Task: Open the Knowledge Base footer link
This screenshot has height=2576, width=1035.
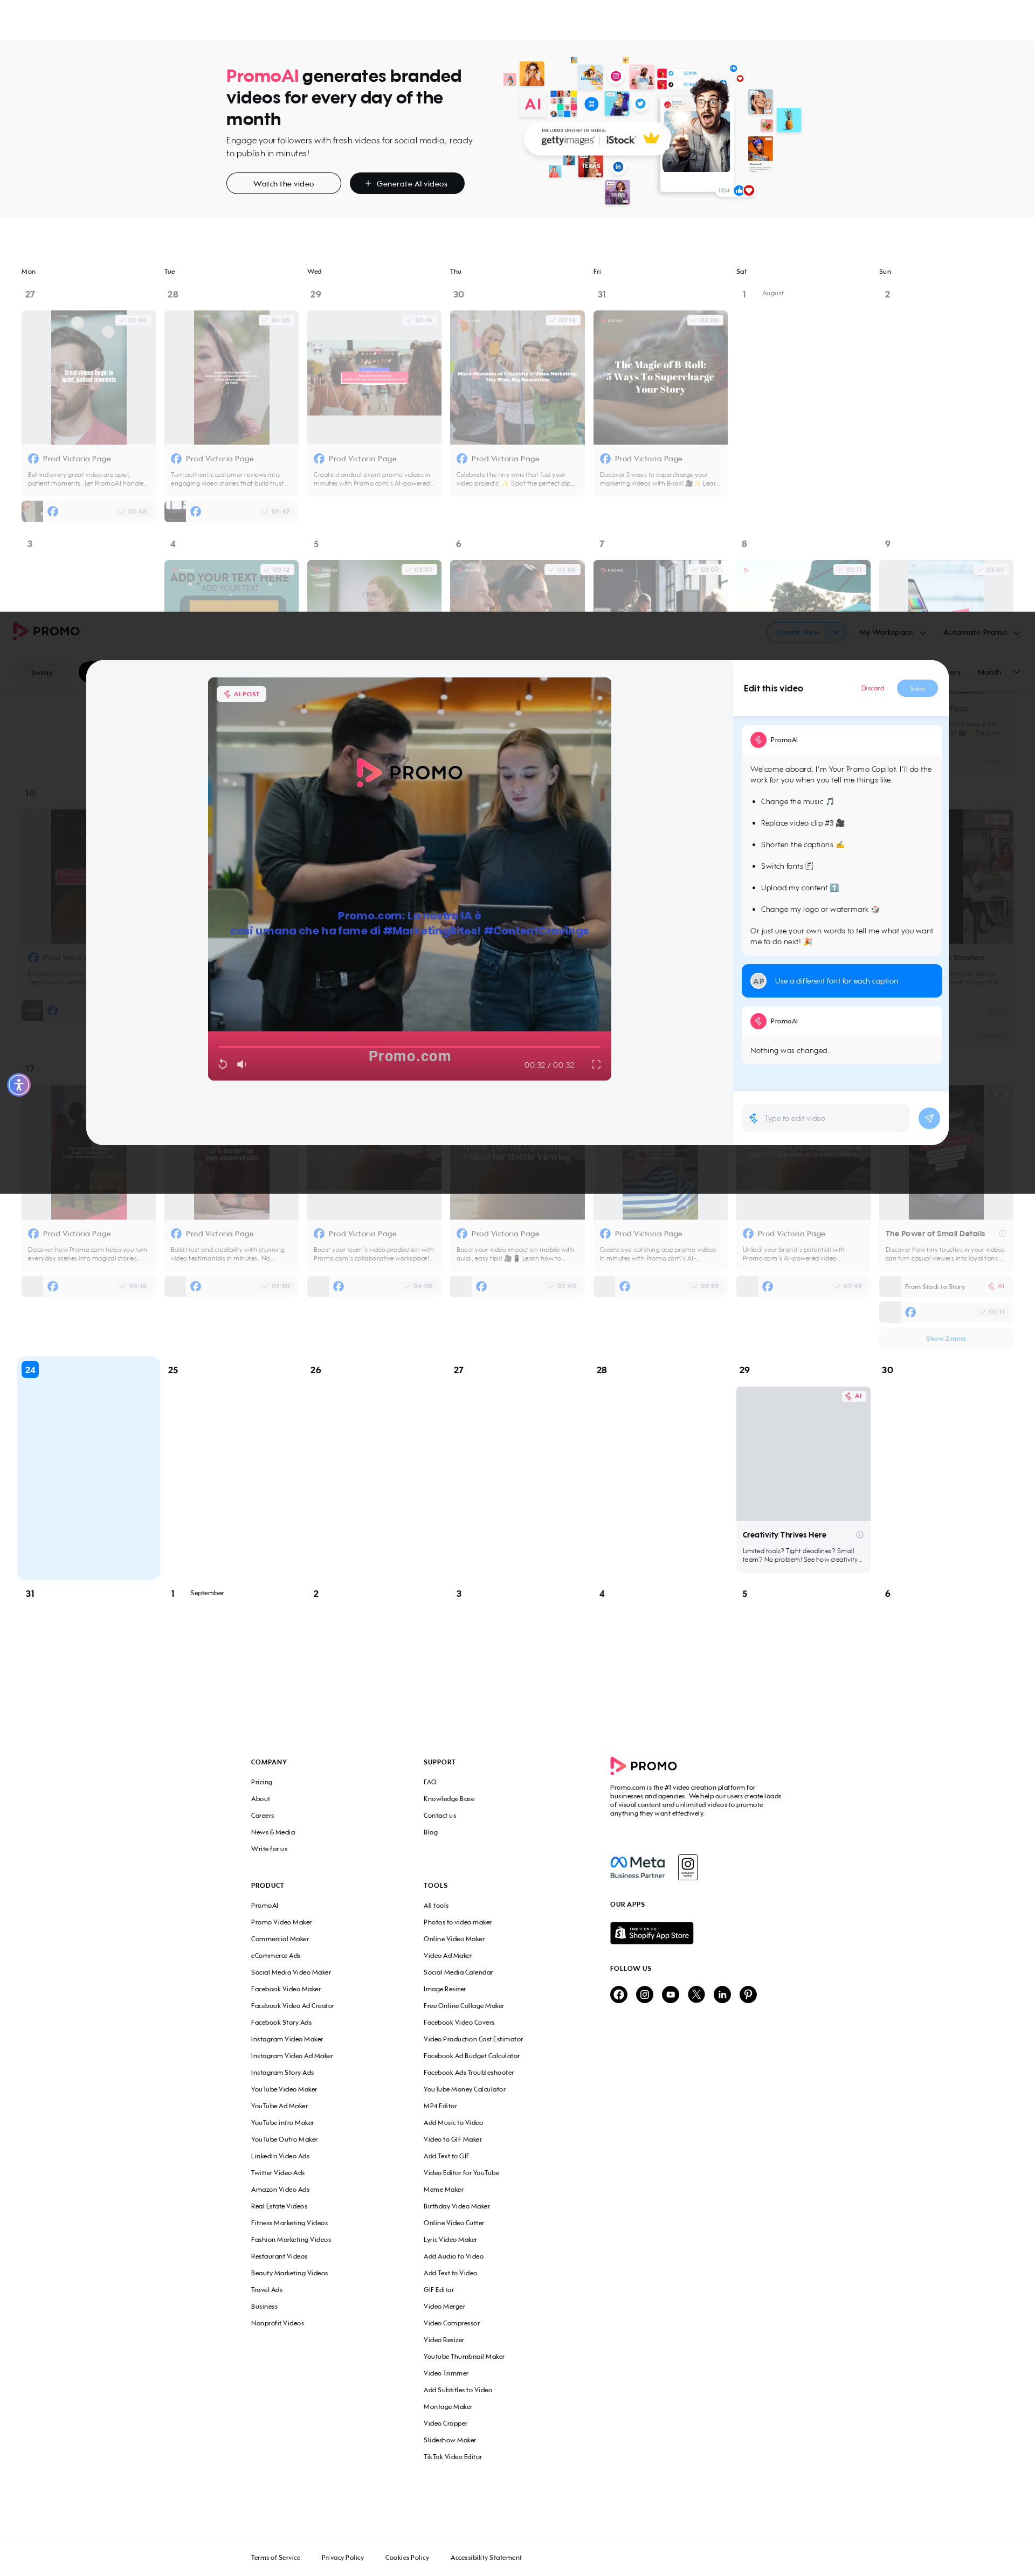Action: (x=449, y=1799)
